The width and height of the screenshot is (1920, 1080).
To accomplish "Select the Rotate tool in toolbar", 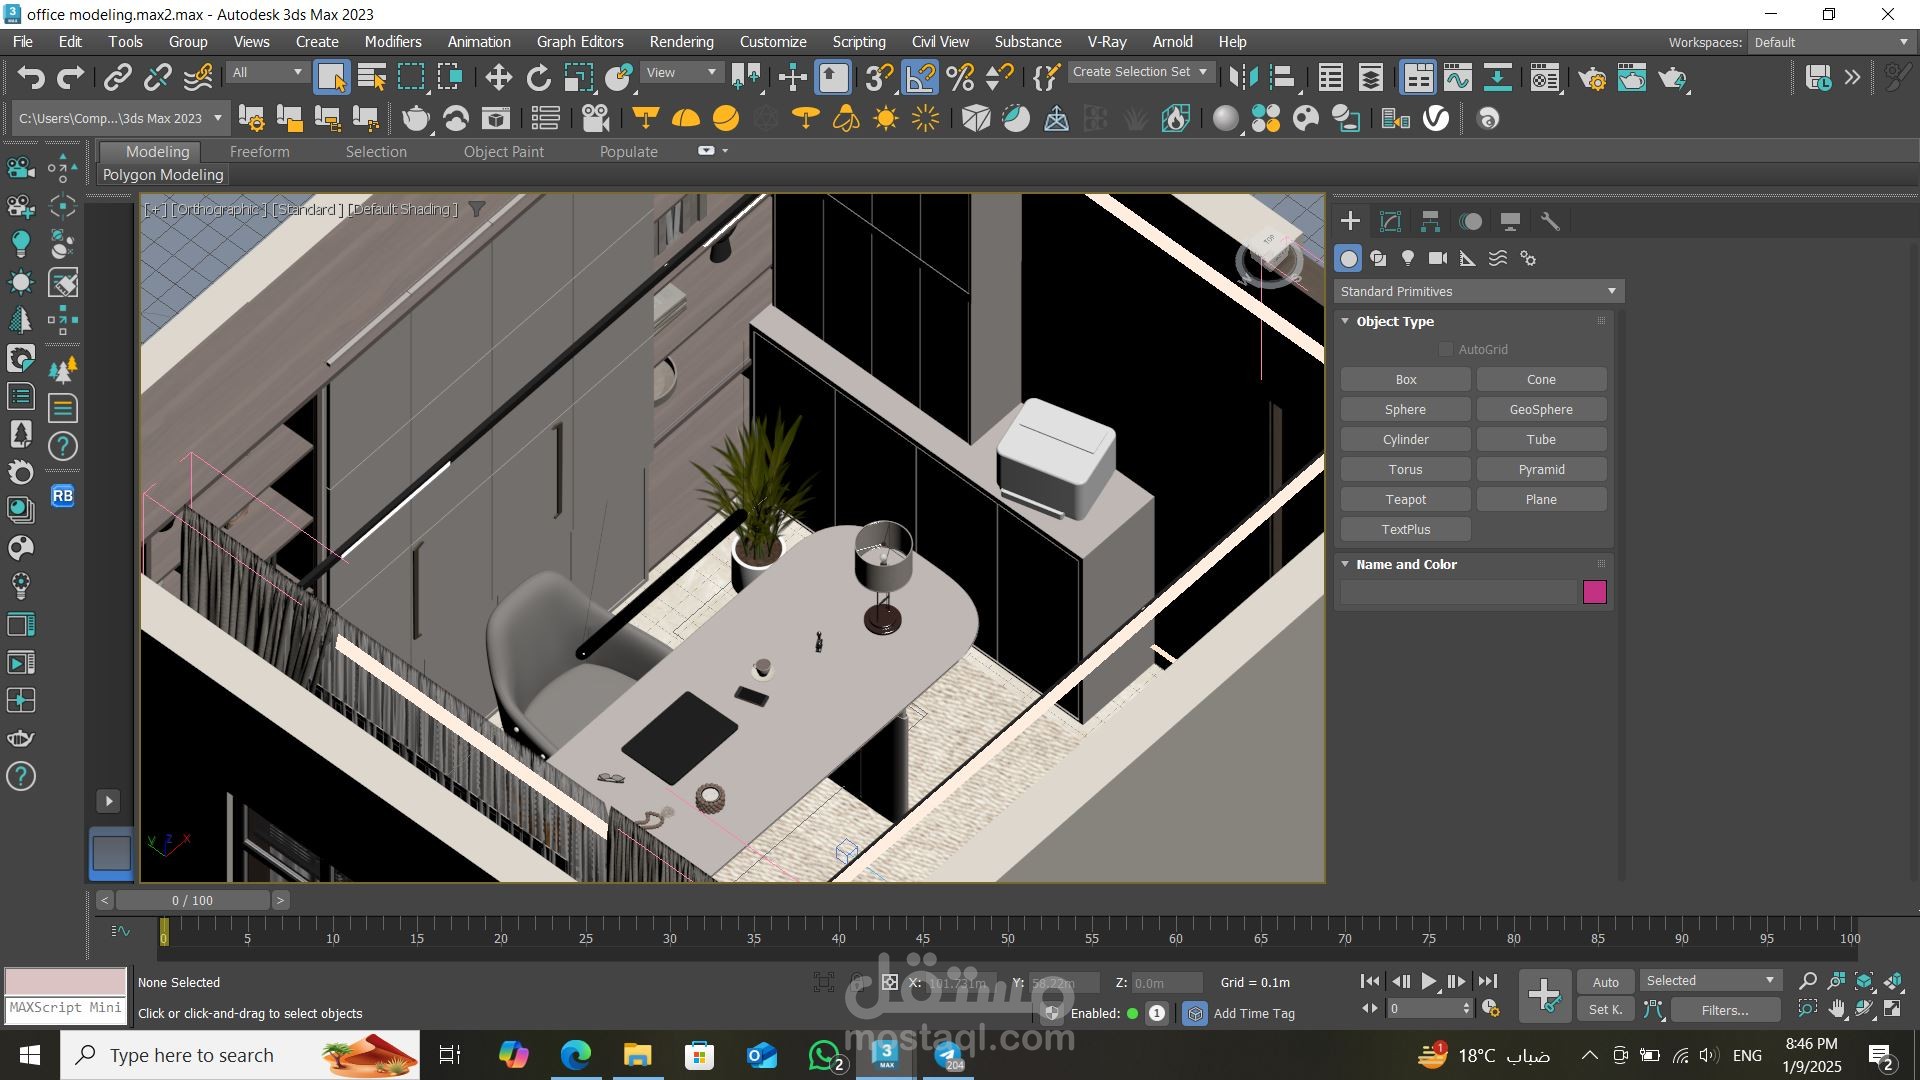I will 538,77.
